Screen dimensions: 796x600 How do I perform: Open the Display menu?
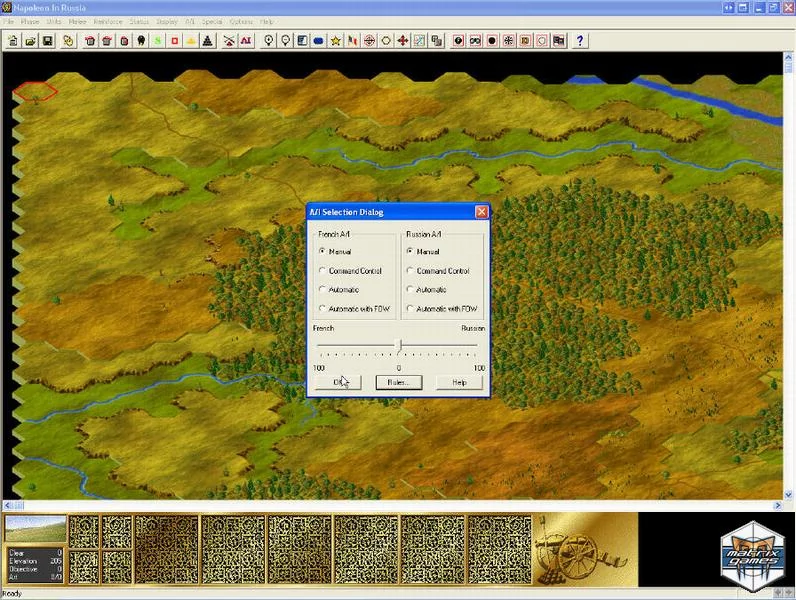pos(167,21)
